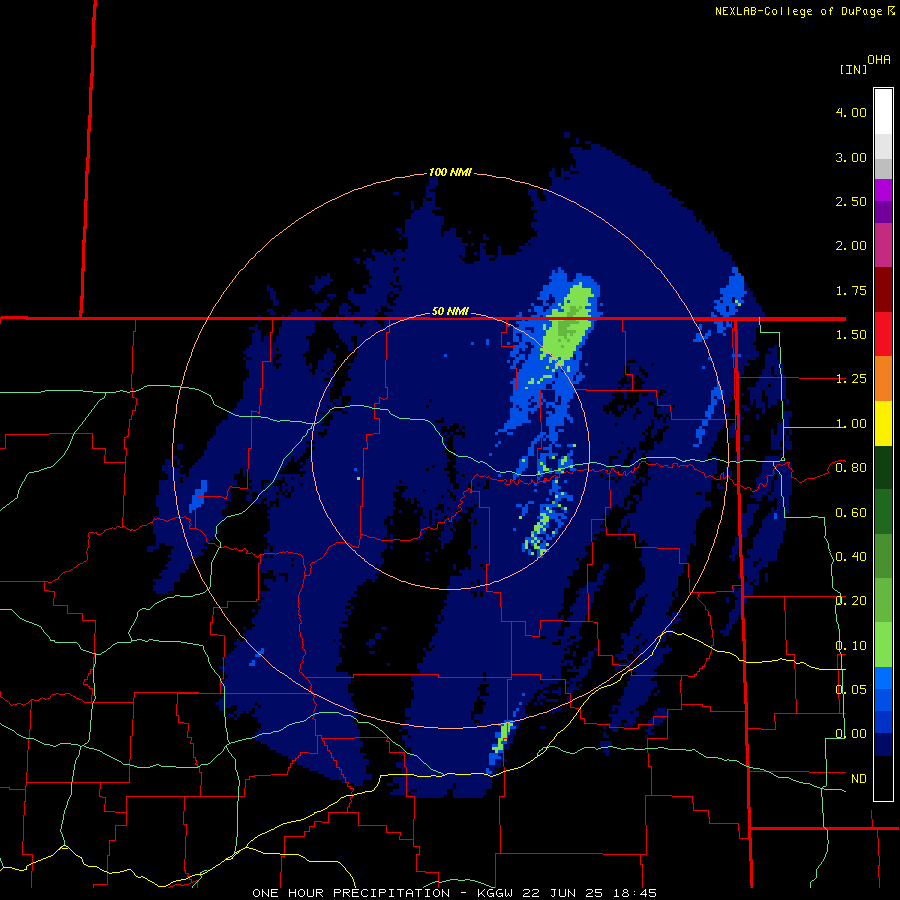Screen dimensions: 900x900
Task: Pick the darkest green legend swatch
Action: pos(883,467)
